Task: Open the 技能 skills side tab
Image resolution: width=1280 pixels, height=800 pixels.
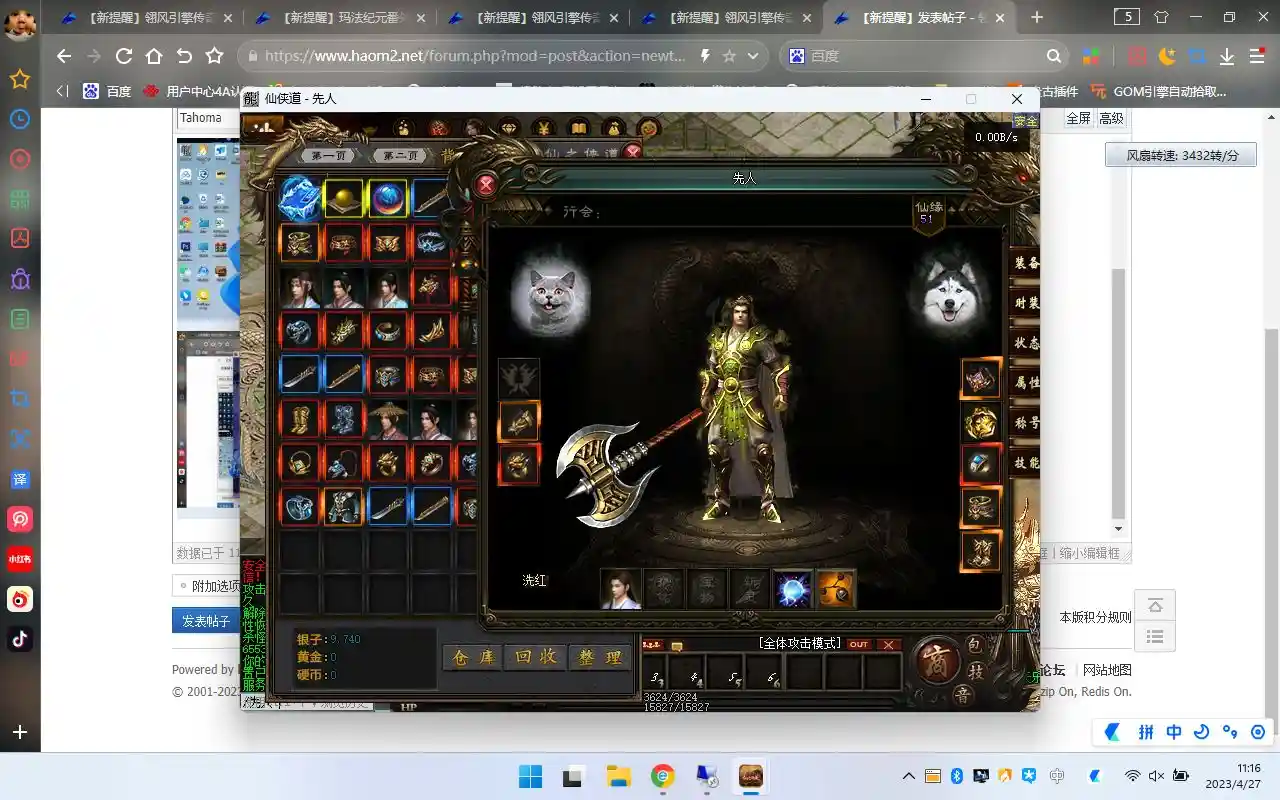Action: tap(1026, 463)
